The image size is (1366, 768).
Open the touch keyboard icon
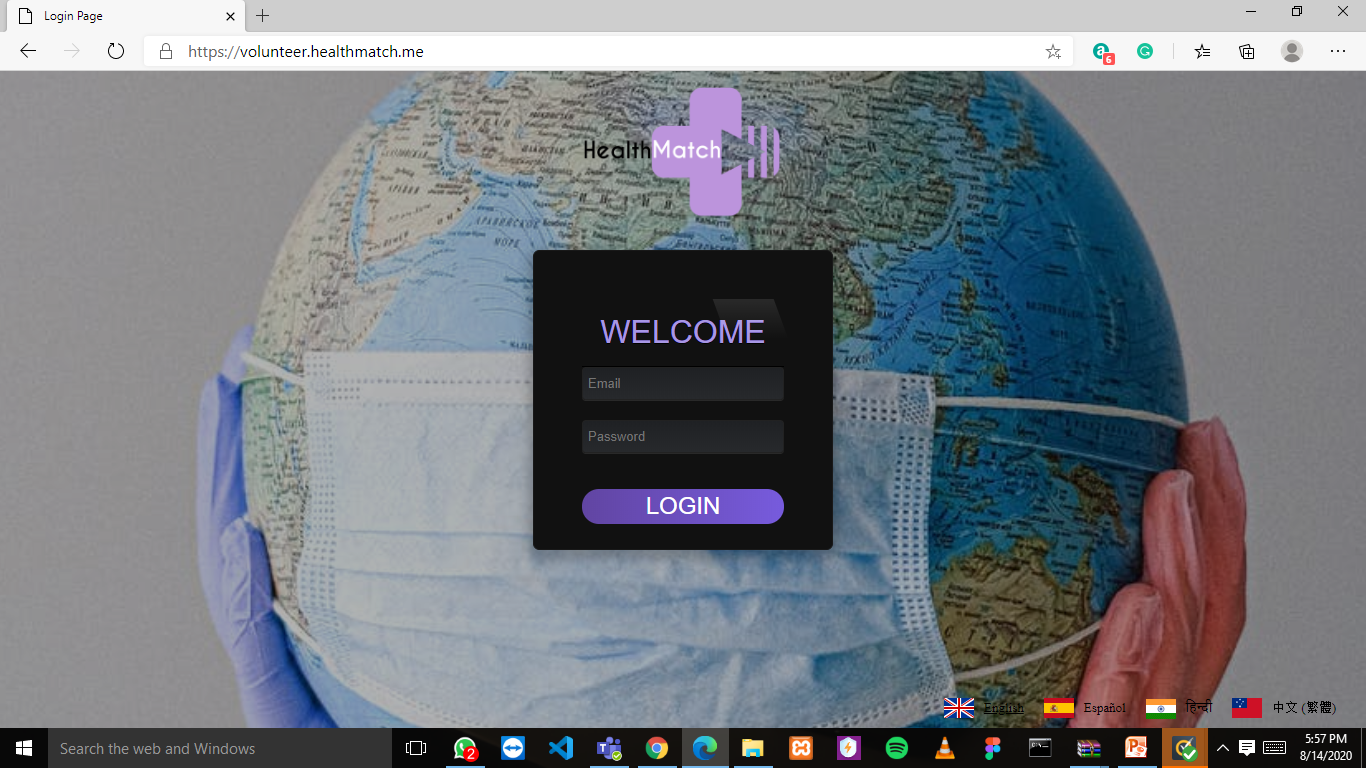[1275, 748]
